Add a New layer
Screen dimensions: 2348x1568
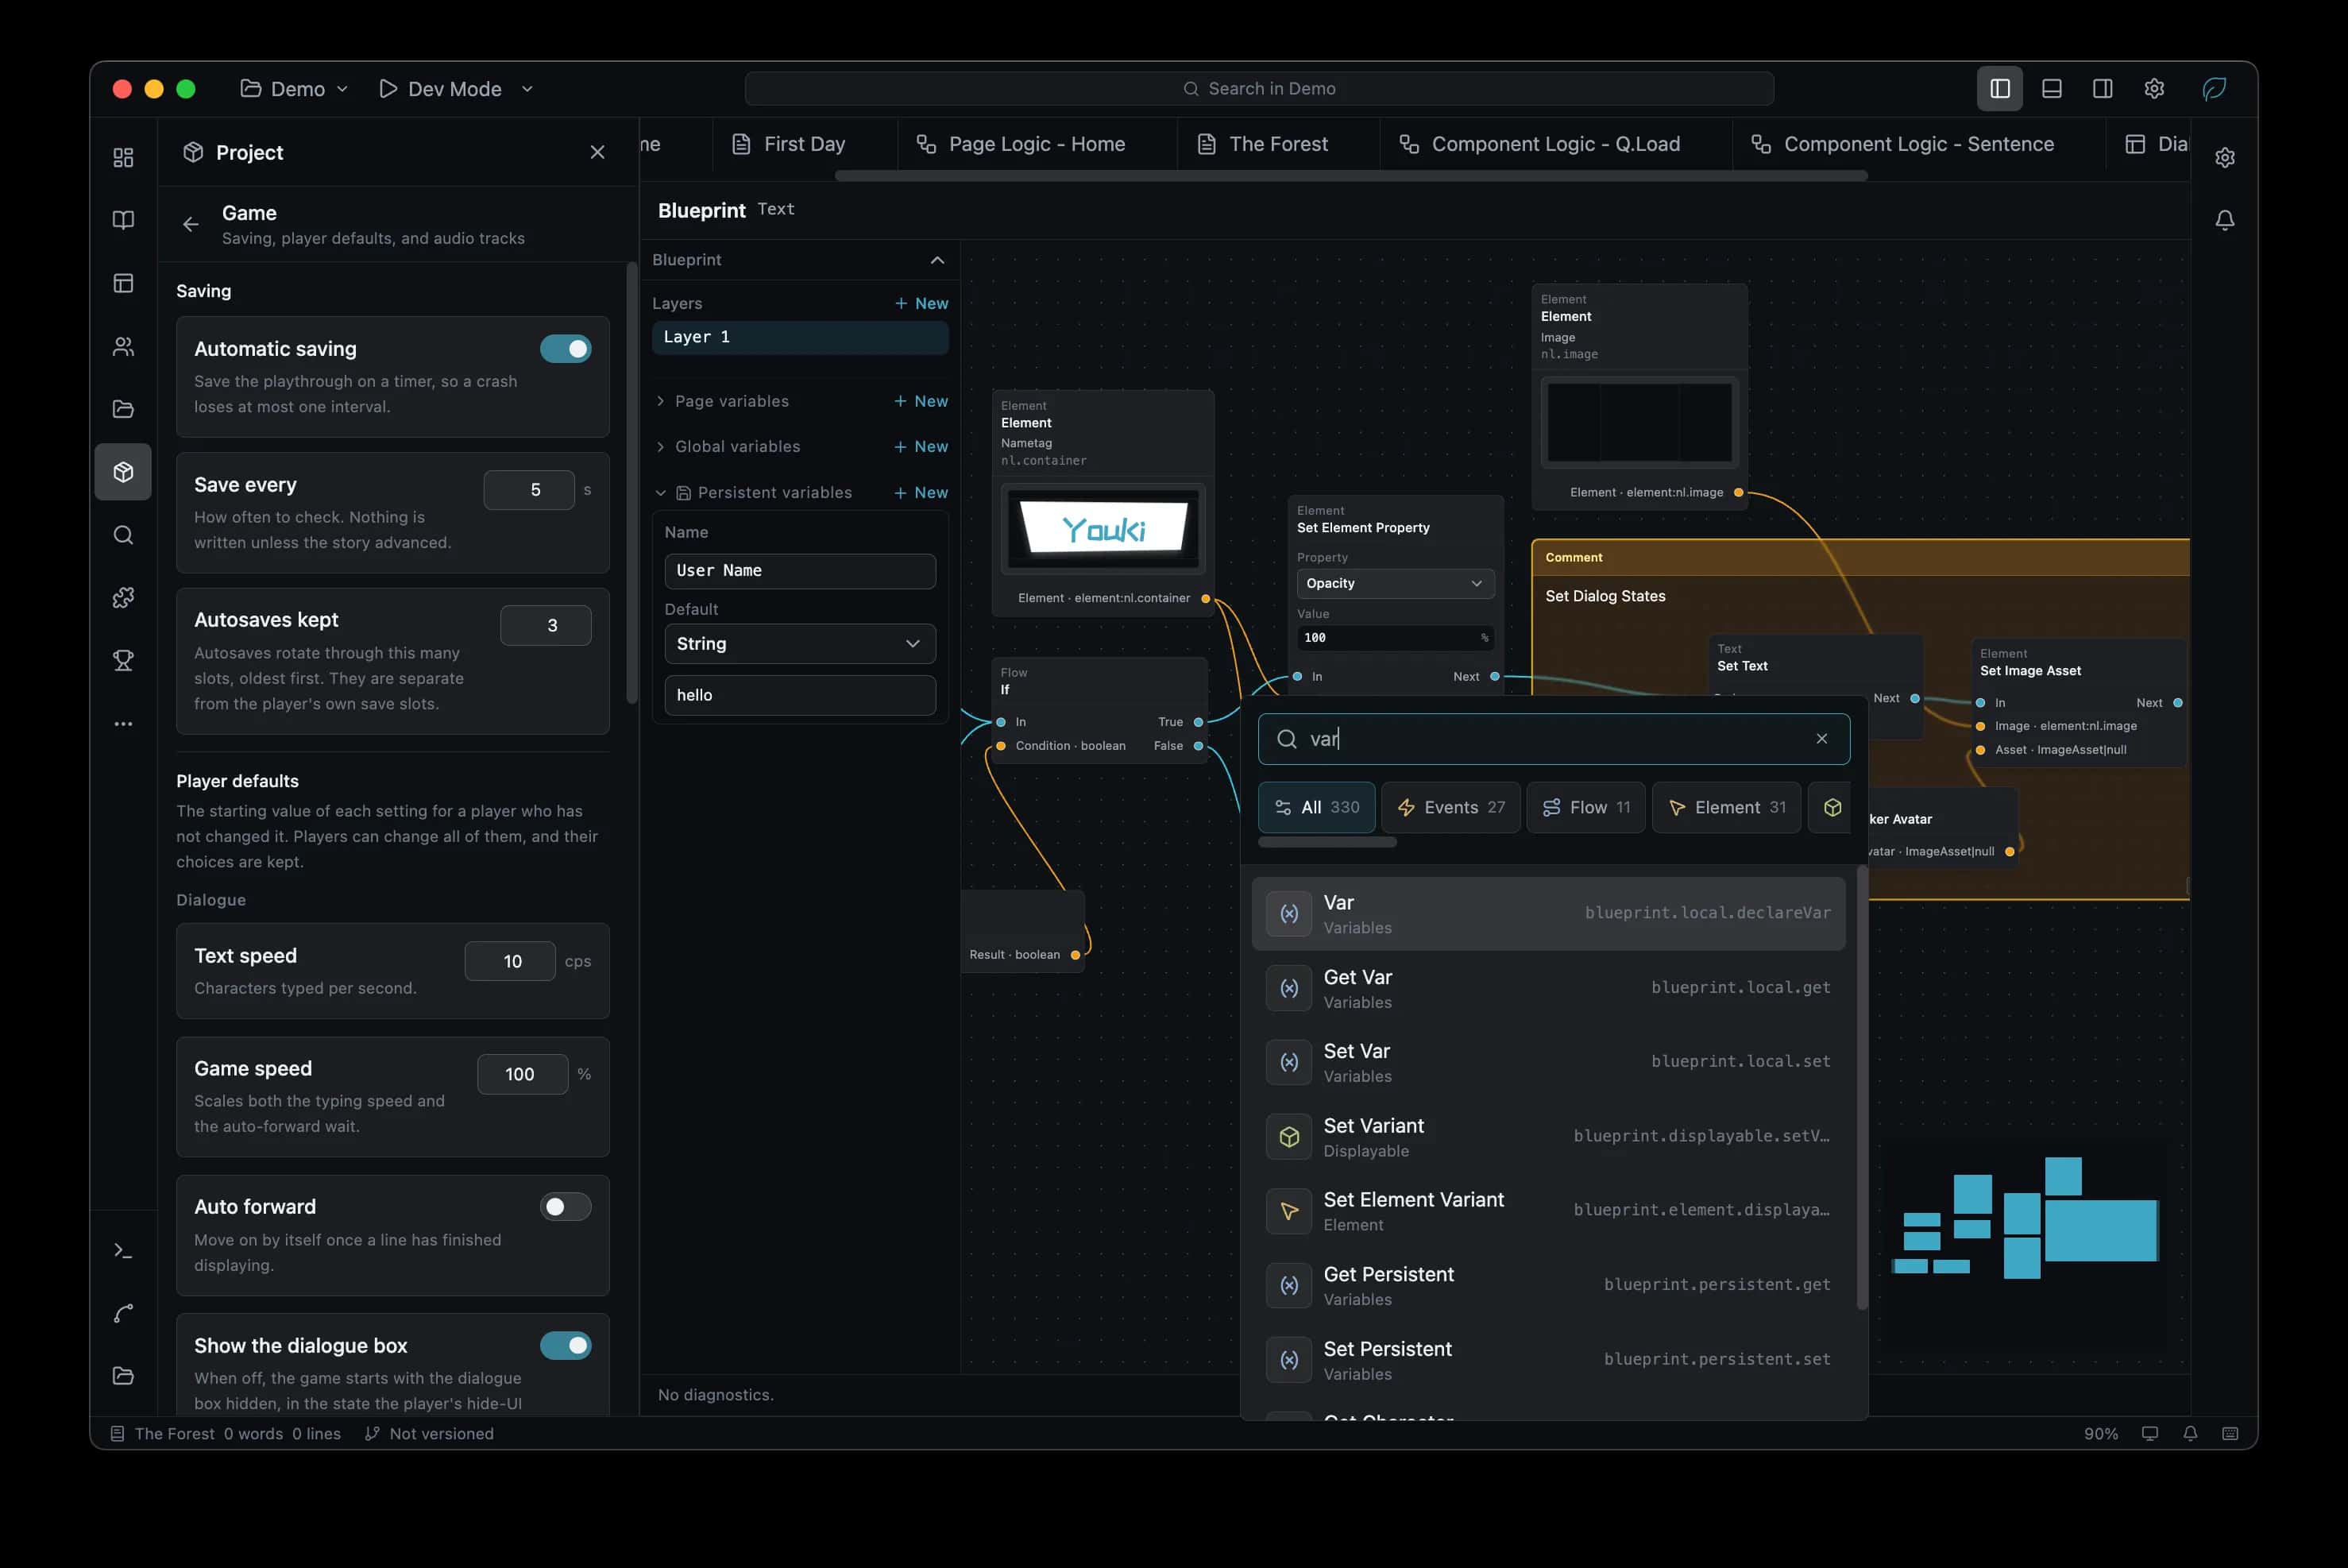921,304
